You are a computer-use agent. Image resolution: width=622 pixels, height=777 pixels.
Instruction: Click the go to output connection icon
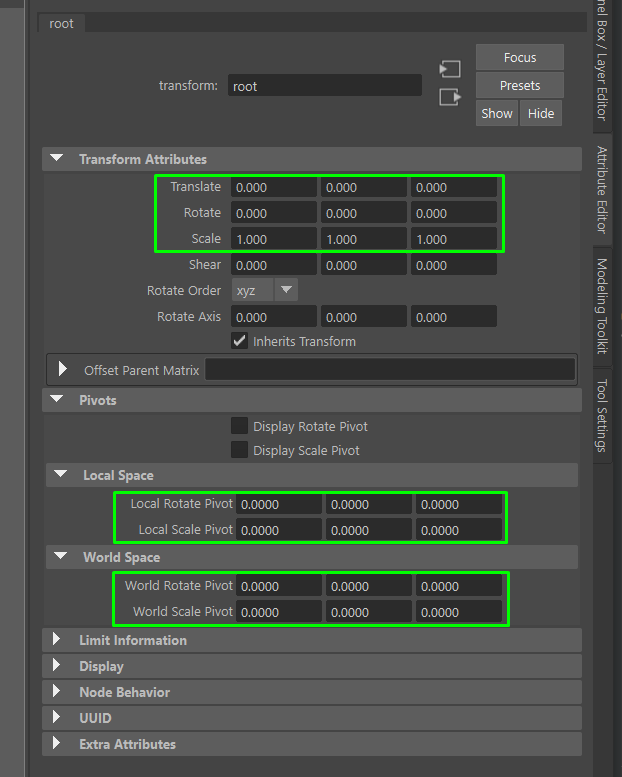(450, 97)
